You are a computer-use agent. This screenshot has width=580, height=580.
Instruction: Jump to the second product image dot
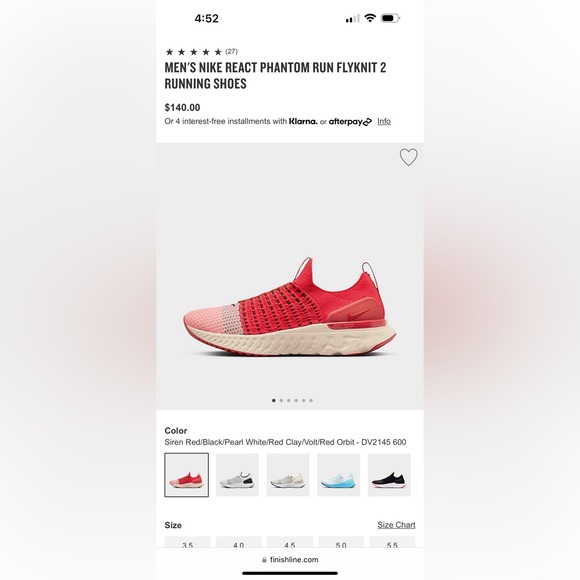[281, 400]
